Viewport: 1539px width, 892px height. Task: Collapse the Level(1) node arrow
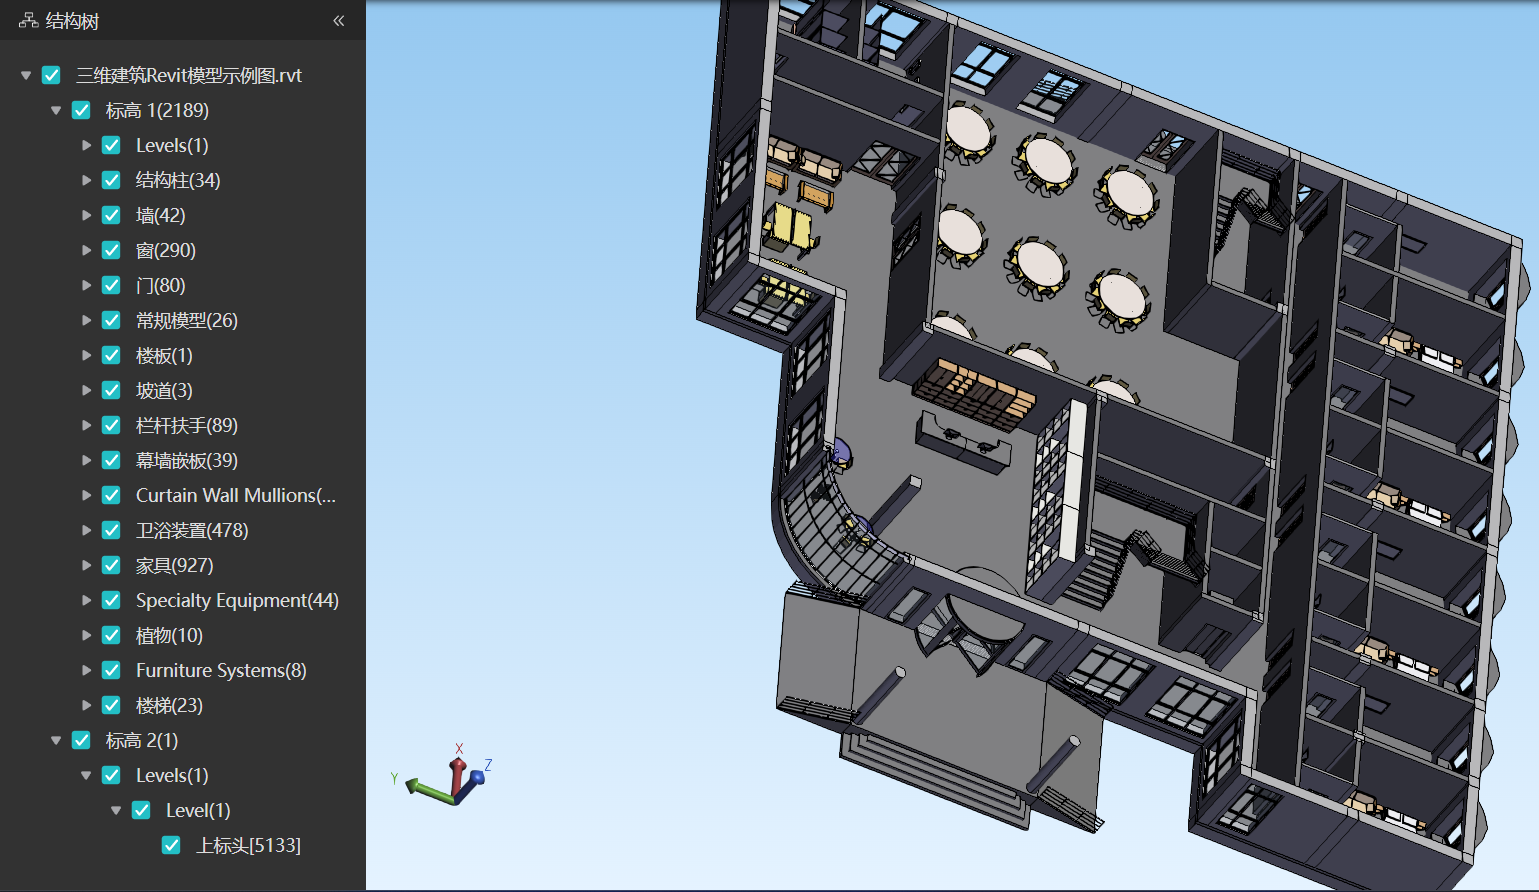tap(116, 810)
